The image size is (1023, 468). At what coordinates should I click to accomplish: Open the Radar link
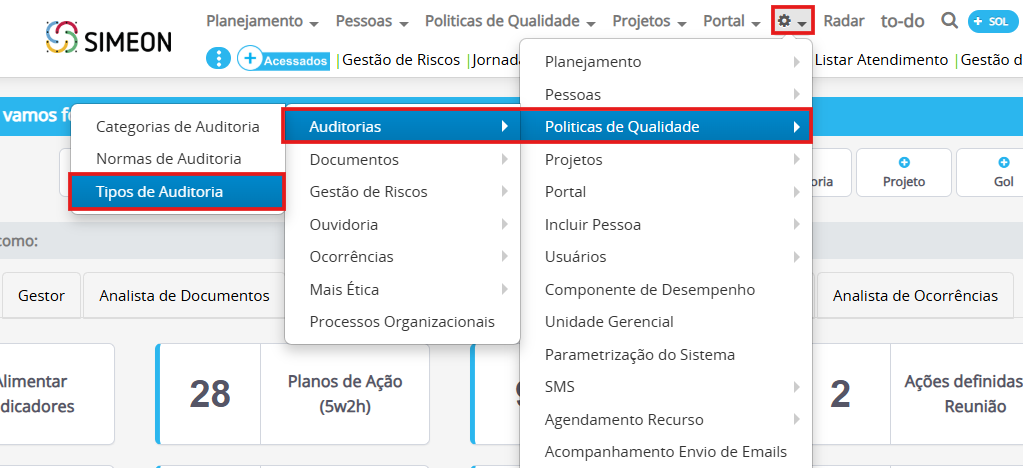coord(844,21)
